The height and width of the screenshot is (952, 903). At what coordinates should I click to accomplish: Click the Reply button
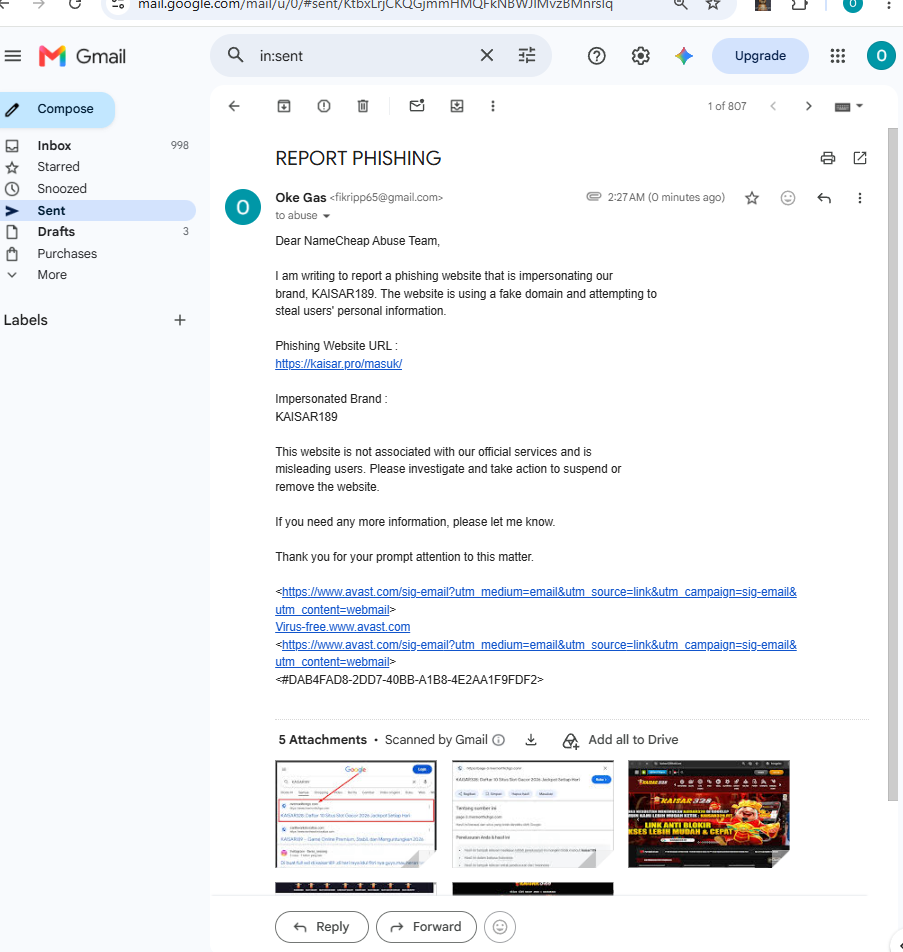pyautogui.click(x=322, y=926)
